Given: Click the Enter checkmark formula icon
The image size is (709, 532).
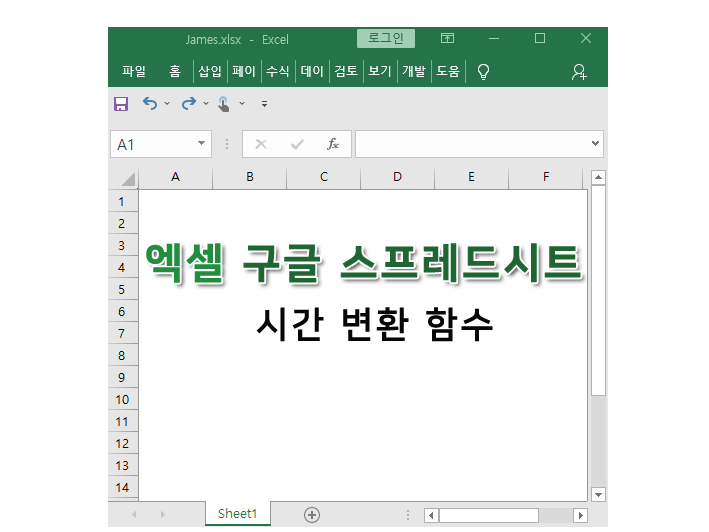Looking at the screenshot, I should pos(297,144).
